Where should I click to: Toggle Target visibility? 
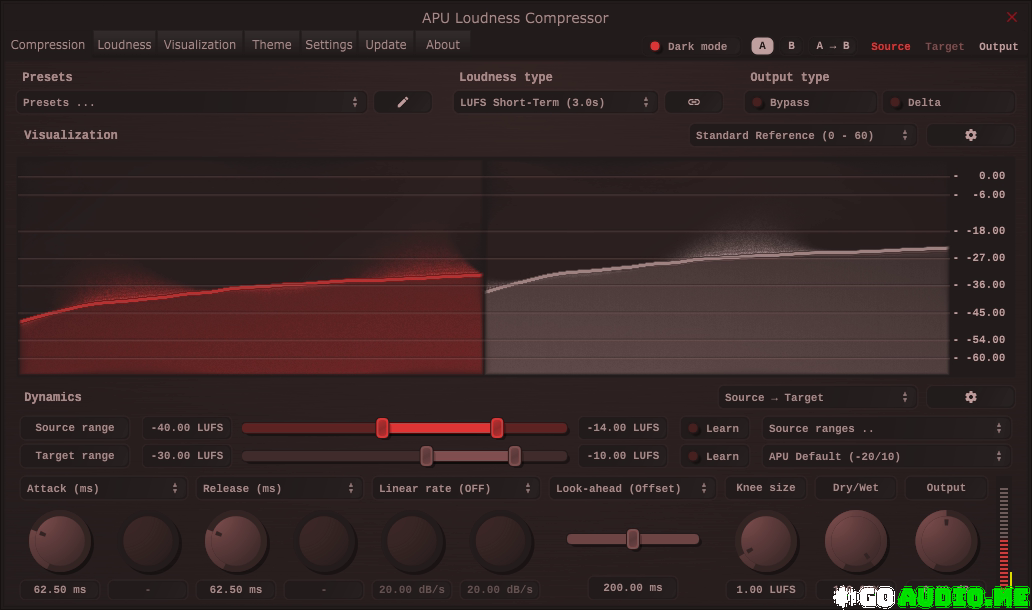[944, 46]
